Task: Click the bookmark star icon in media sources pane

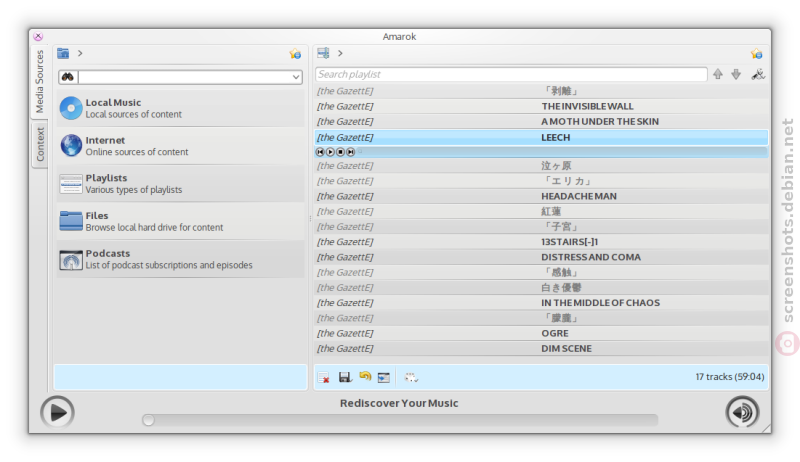Action: tap(295, 54)
